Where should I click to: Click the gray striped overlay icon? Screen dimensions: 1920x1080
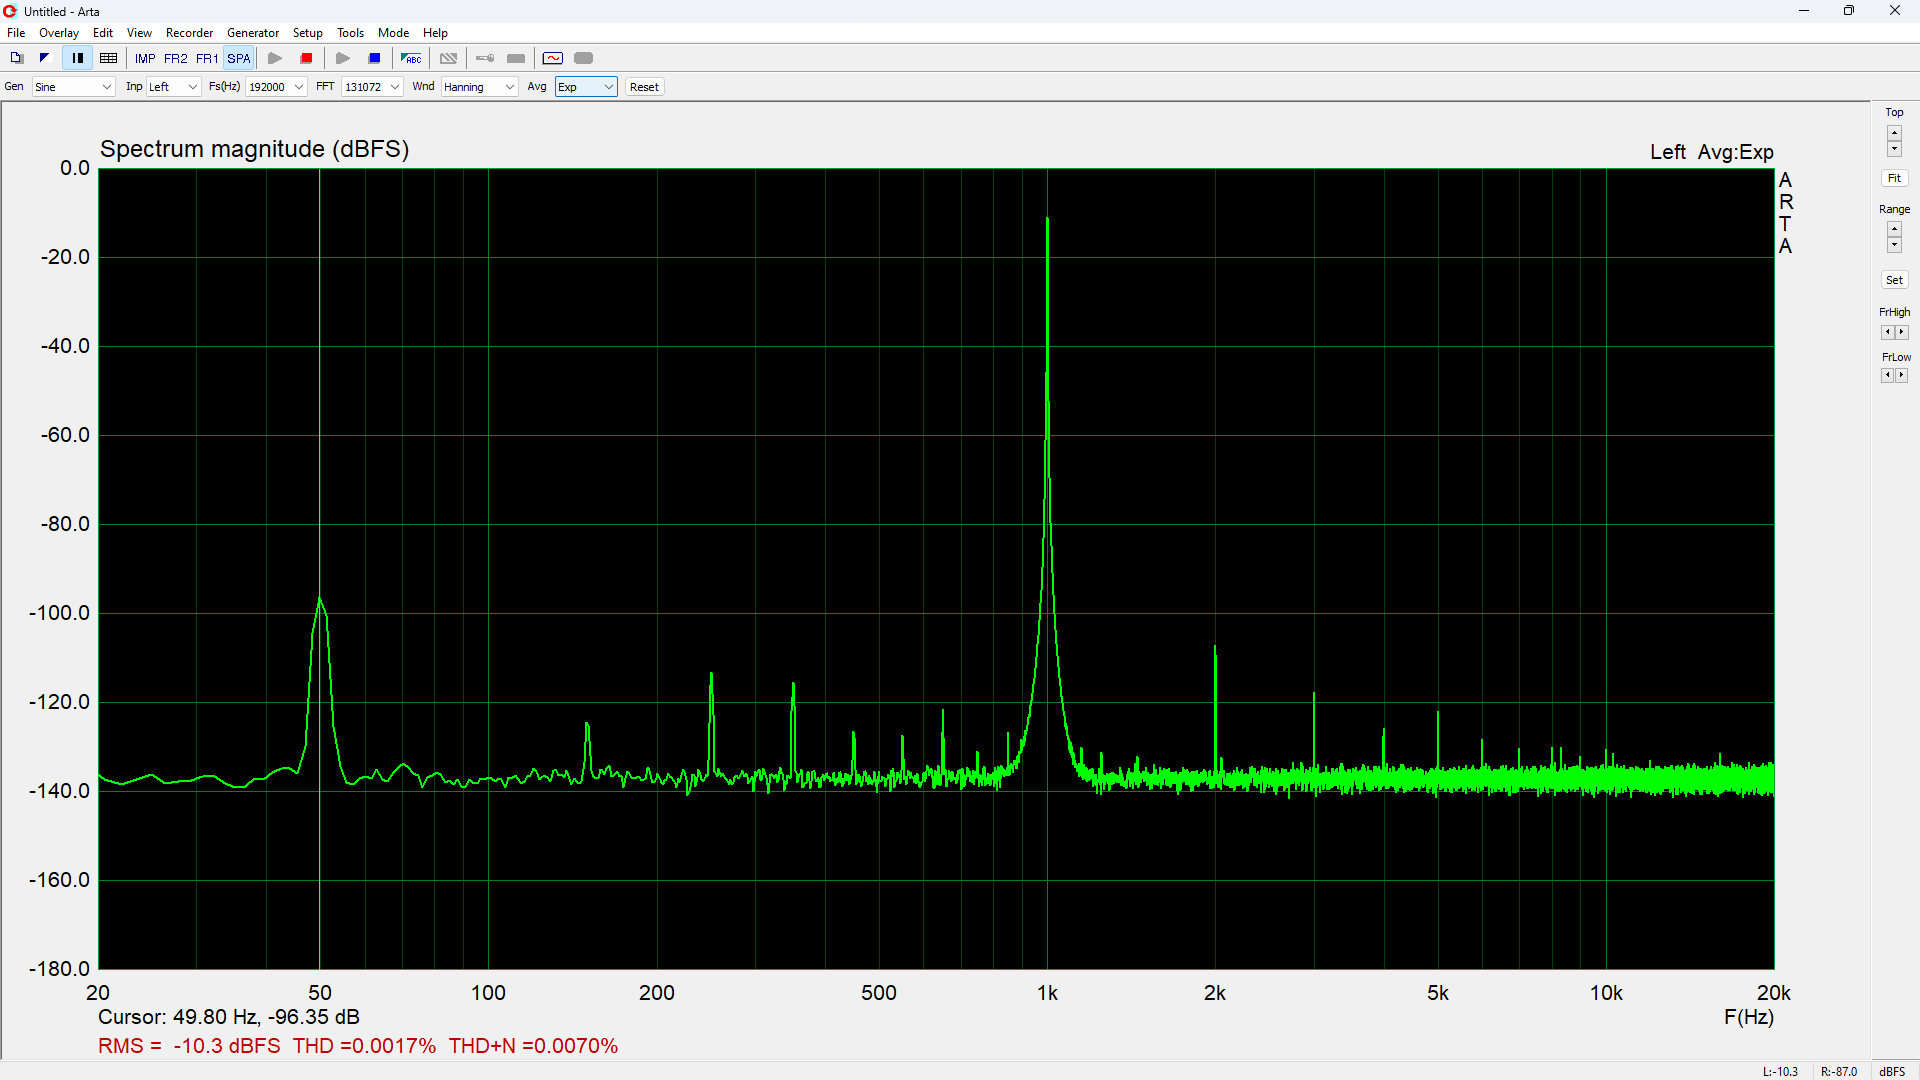click(x=449, y=58)
